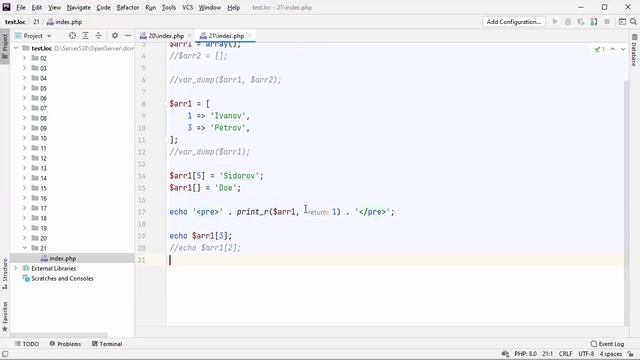Open the View menu
Viewport: 640px width, 360px height.
click(54, 7)
